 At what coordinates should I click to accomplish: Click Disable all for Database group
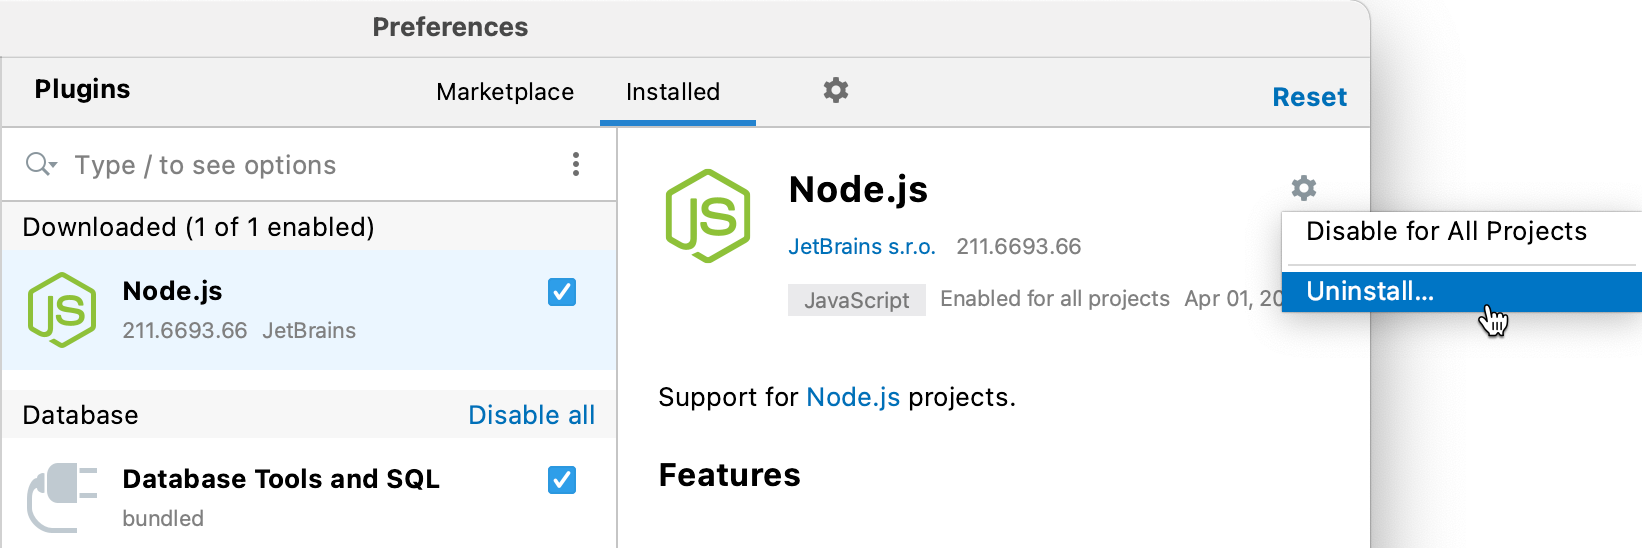[x=531, y=415]
